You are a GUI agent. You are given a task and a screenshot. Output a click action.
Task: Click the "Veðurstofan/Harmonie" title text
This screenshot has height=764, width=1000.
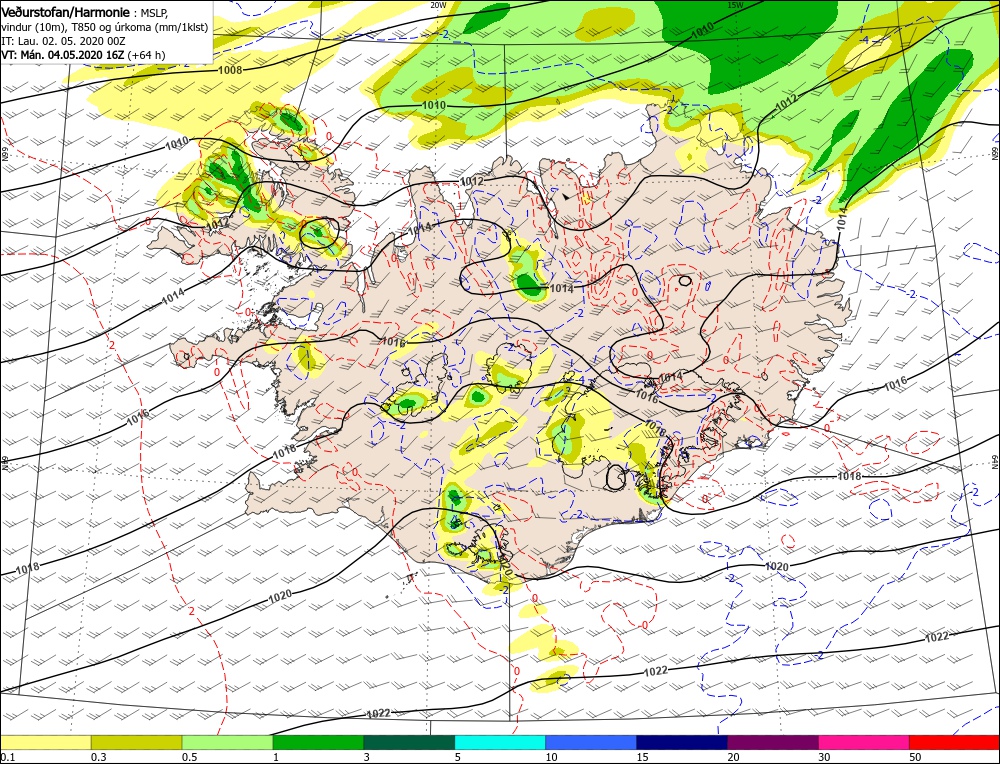pyautogui.click(x=66, y=12)
